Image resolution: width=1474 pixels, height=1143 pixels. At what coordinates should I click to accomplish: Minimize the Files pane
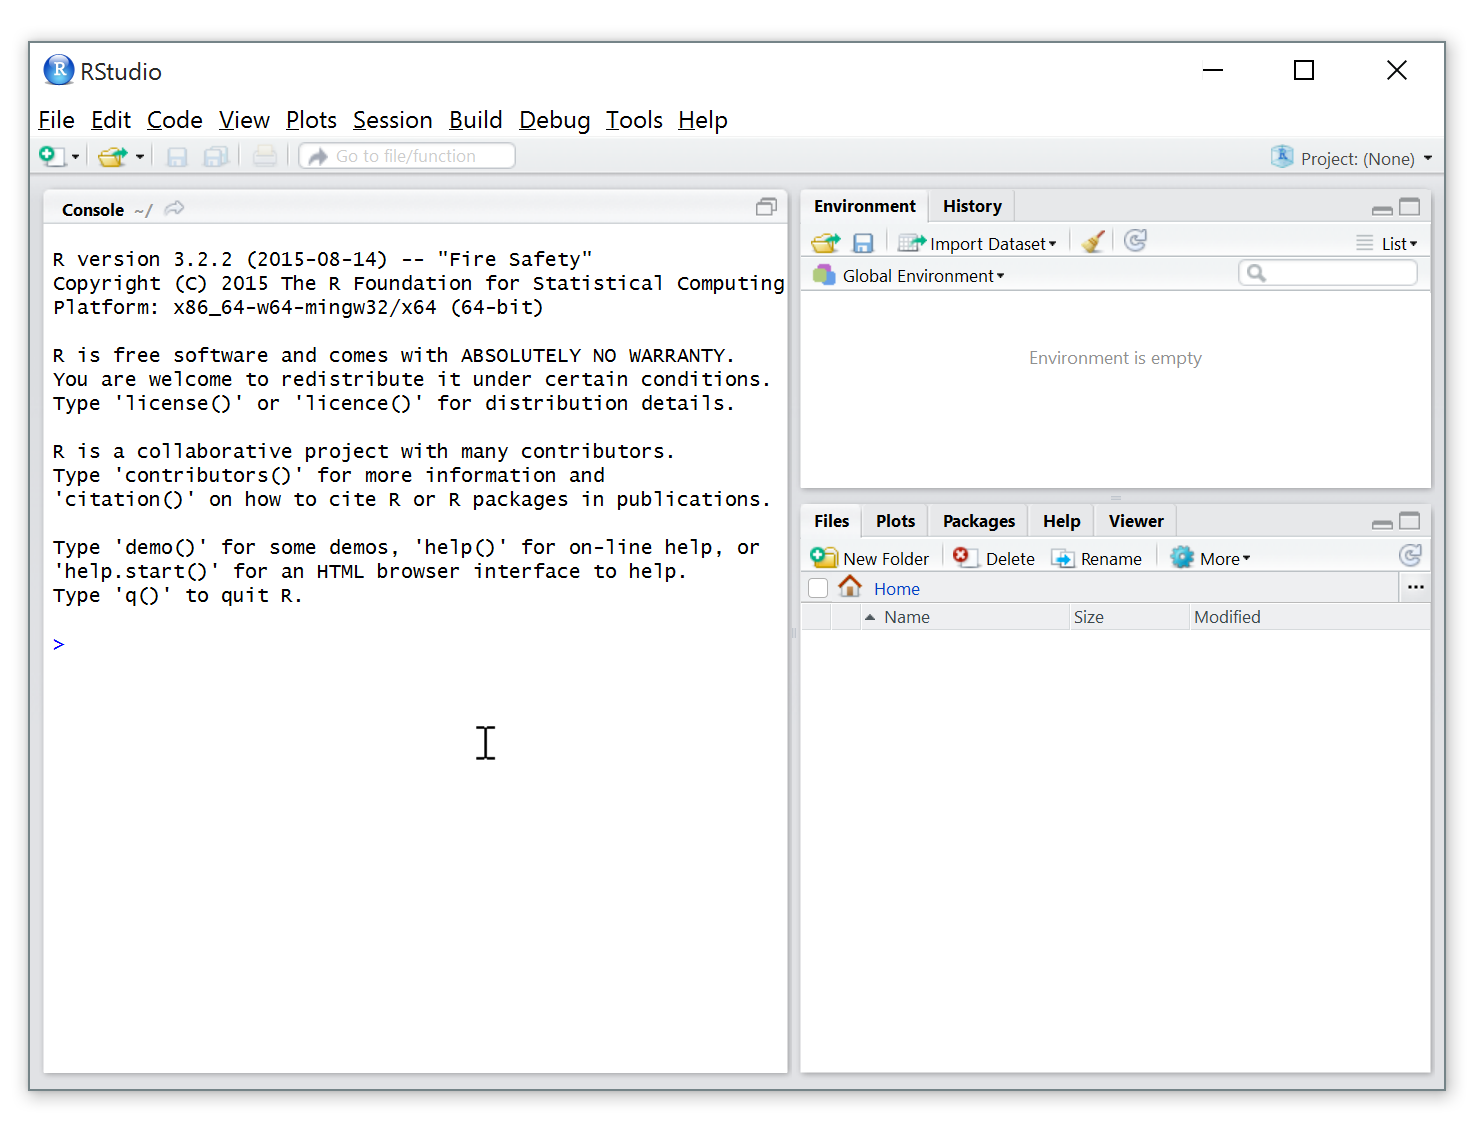pyautogui.click(x=1382, y=524)
